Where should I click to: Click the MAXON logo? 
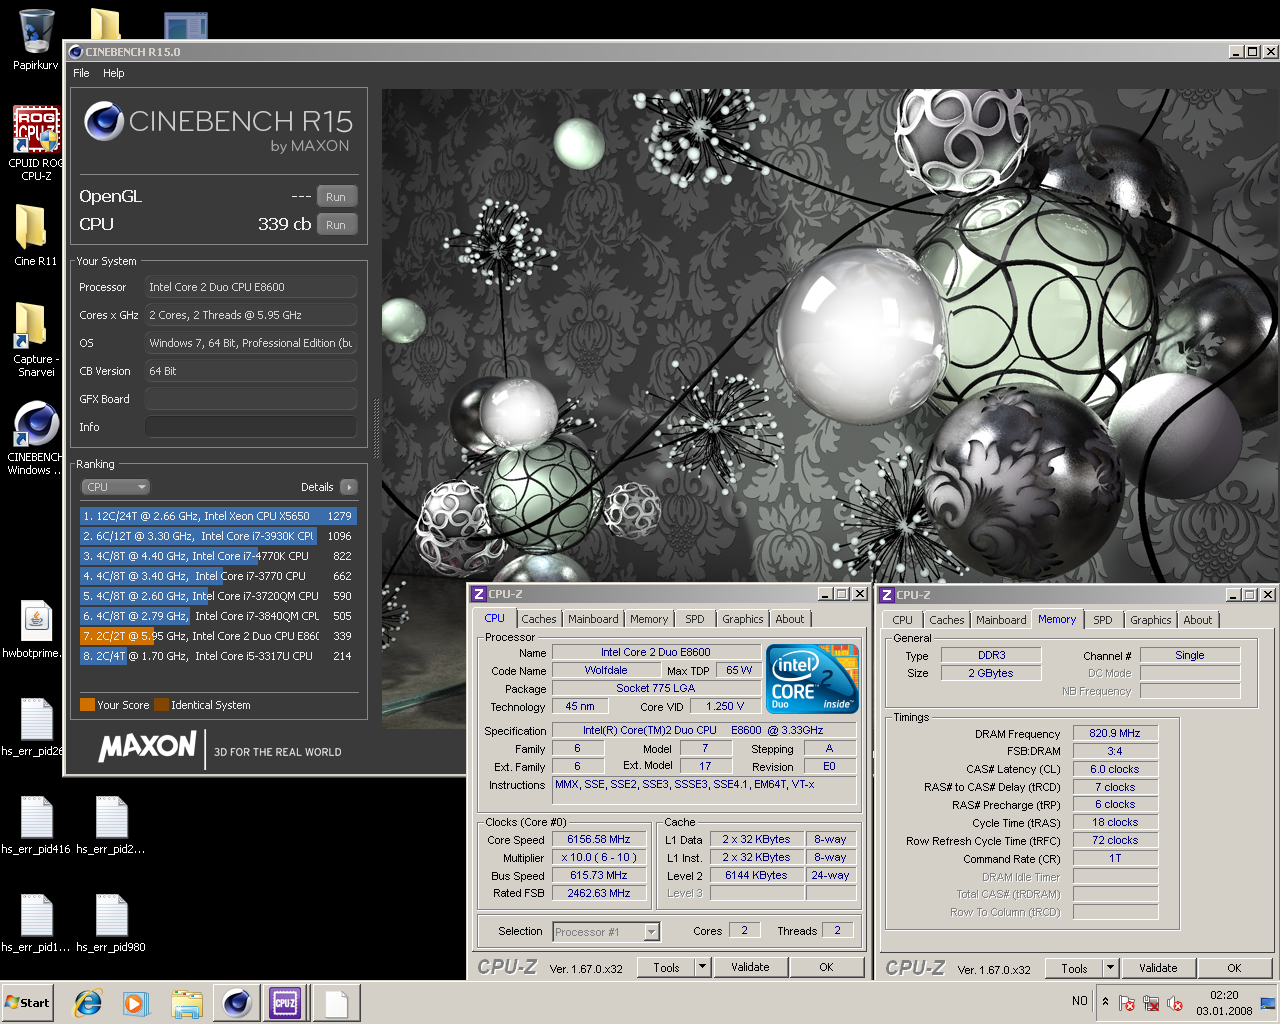[147, 746]
